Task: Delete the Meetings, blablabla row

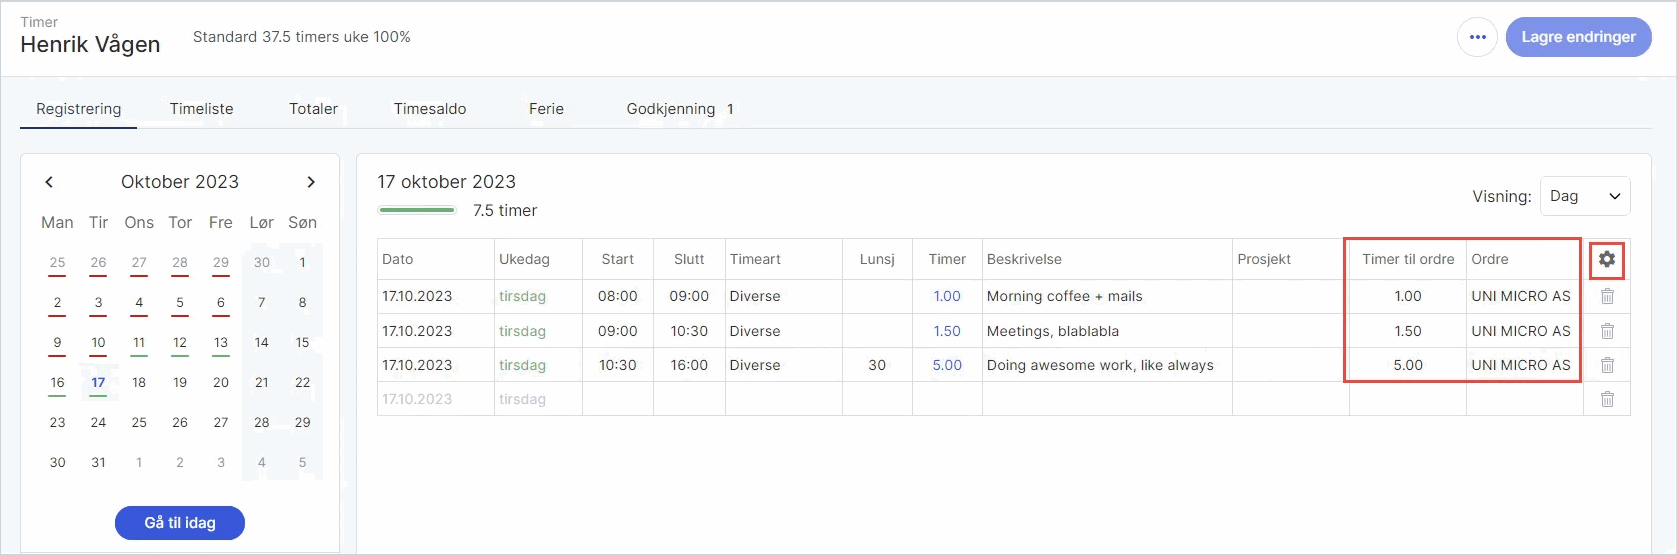Action: [x=1607, y=331]
